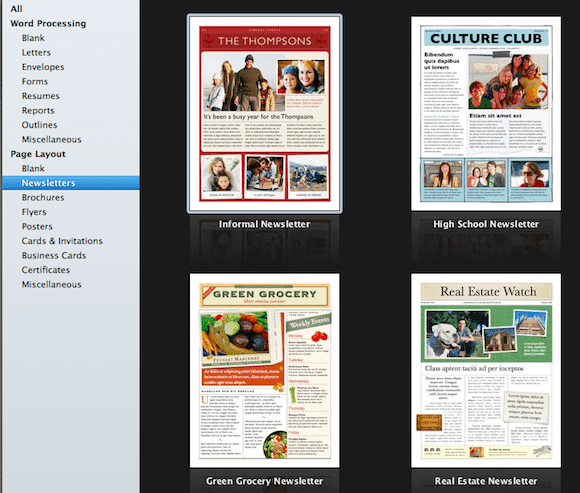Browse Business Cards templates
This screenshot has height=493, width=580.
click(54, 255)
